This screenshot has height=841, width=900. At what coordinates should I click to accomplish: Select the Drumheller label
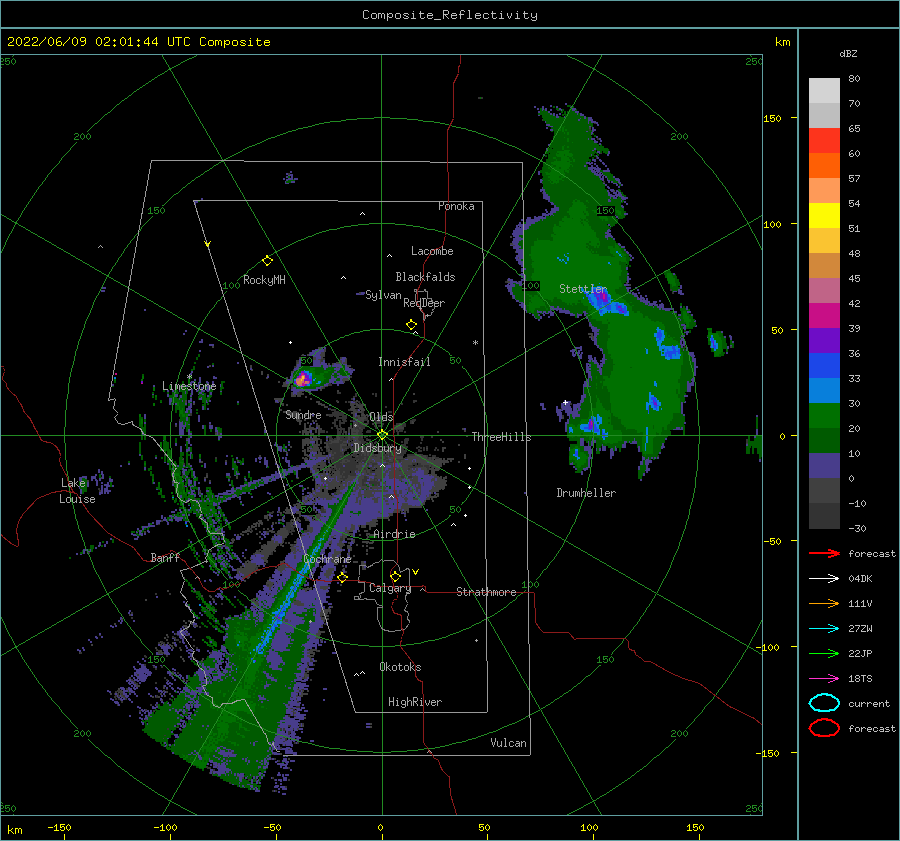[586, 493]
